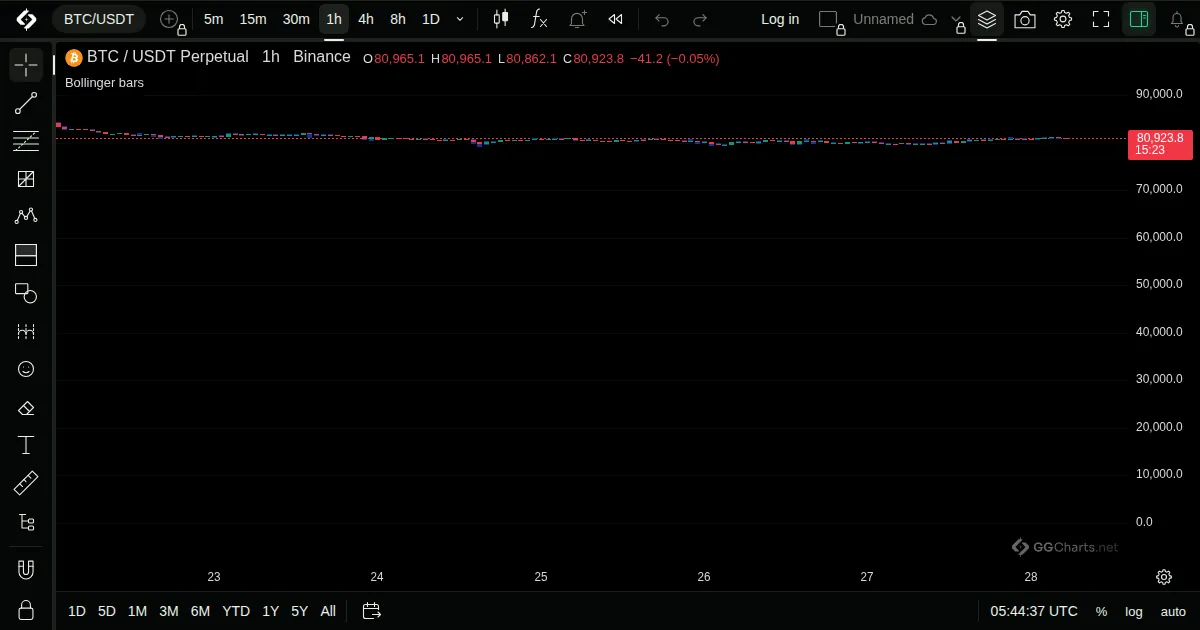Set date range to 5D
This screenshot has height=630, width=1200.
click(107, 611)
